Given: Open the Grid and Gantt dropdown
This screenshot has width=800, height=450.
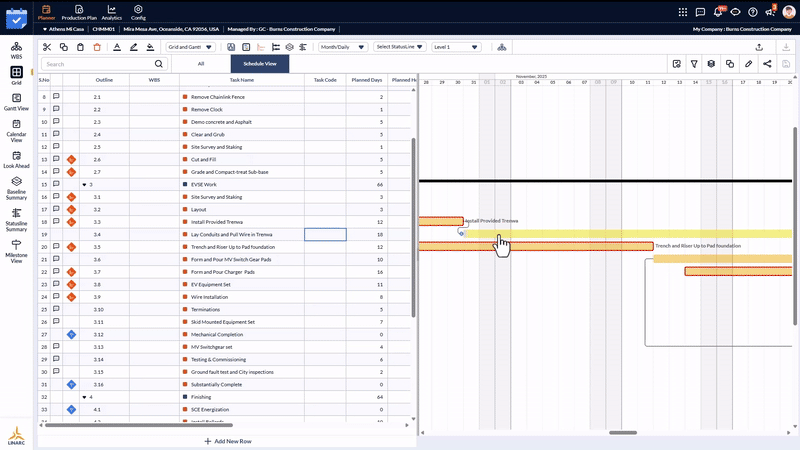Looking at the screenshot, I should click(190, 47).
